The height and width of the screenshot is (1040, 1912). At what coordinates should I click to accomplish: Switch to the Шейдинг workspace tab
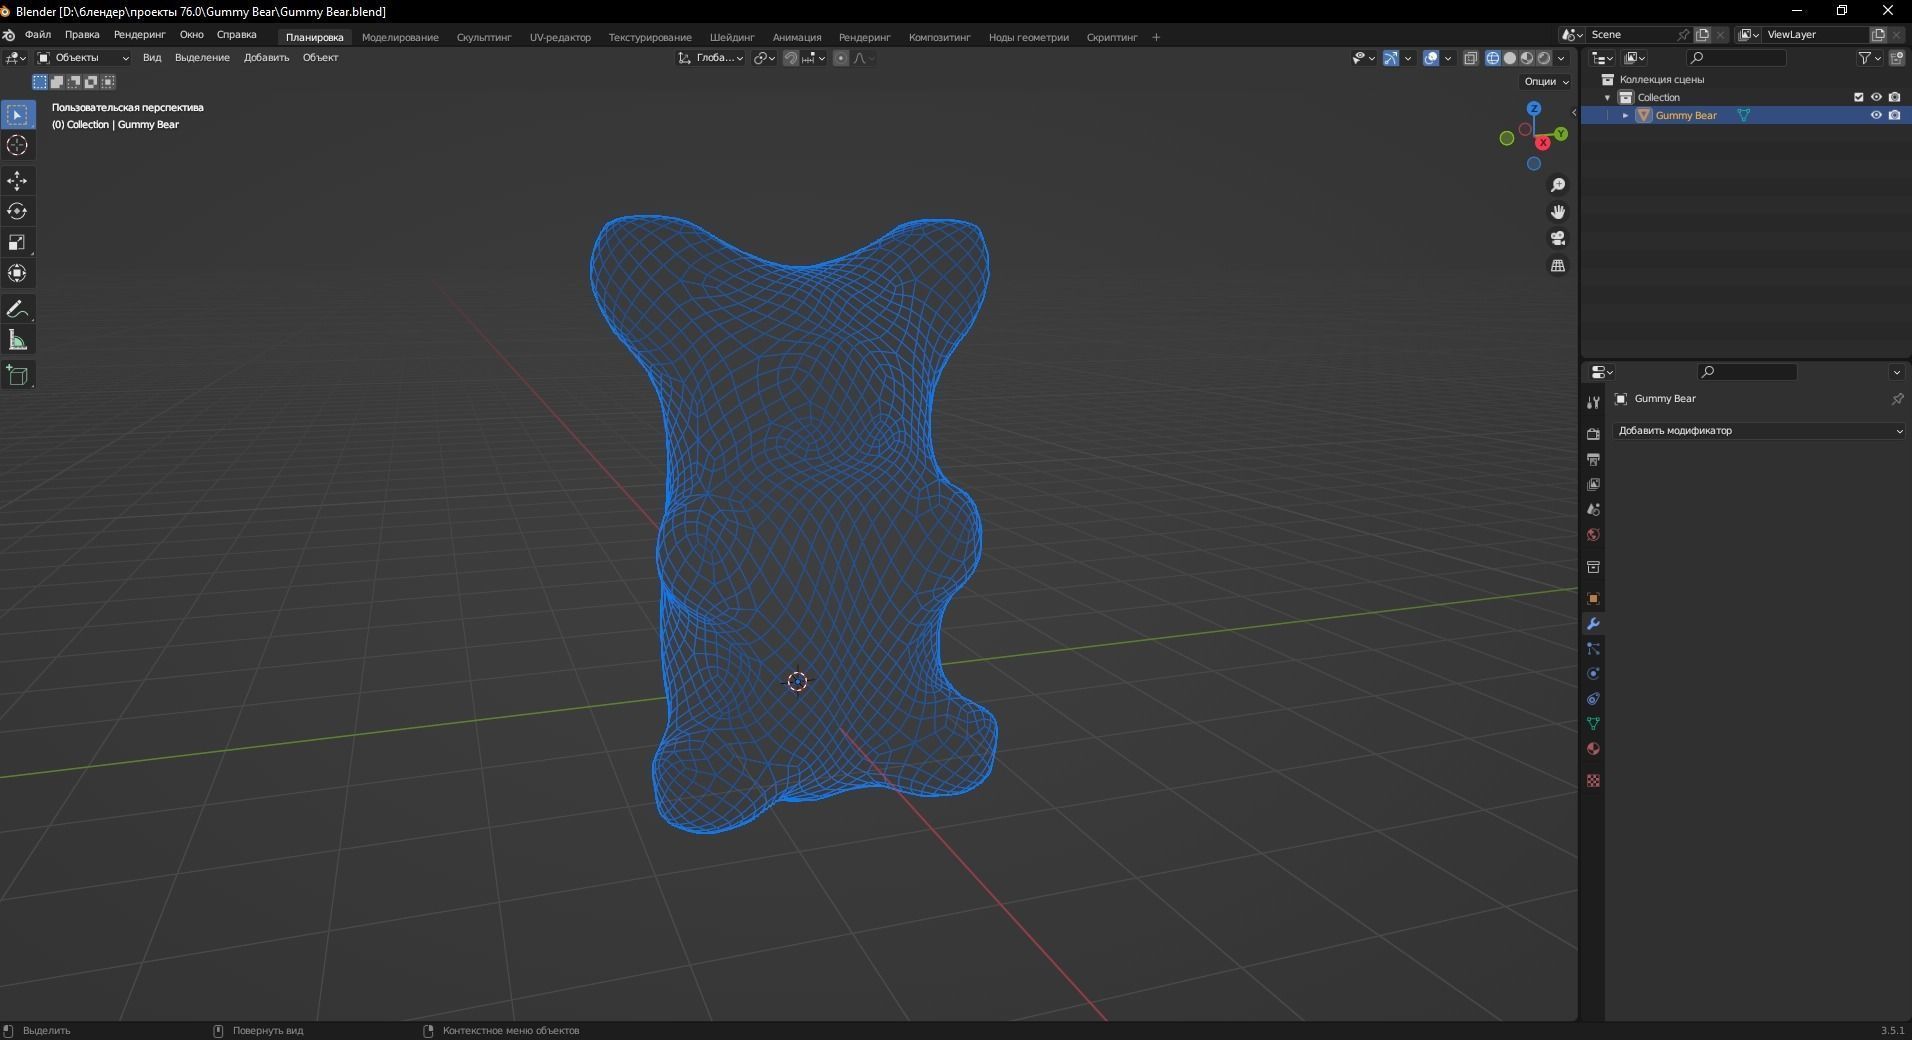732,37
